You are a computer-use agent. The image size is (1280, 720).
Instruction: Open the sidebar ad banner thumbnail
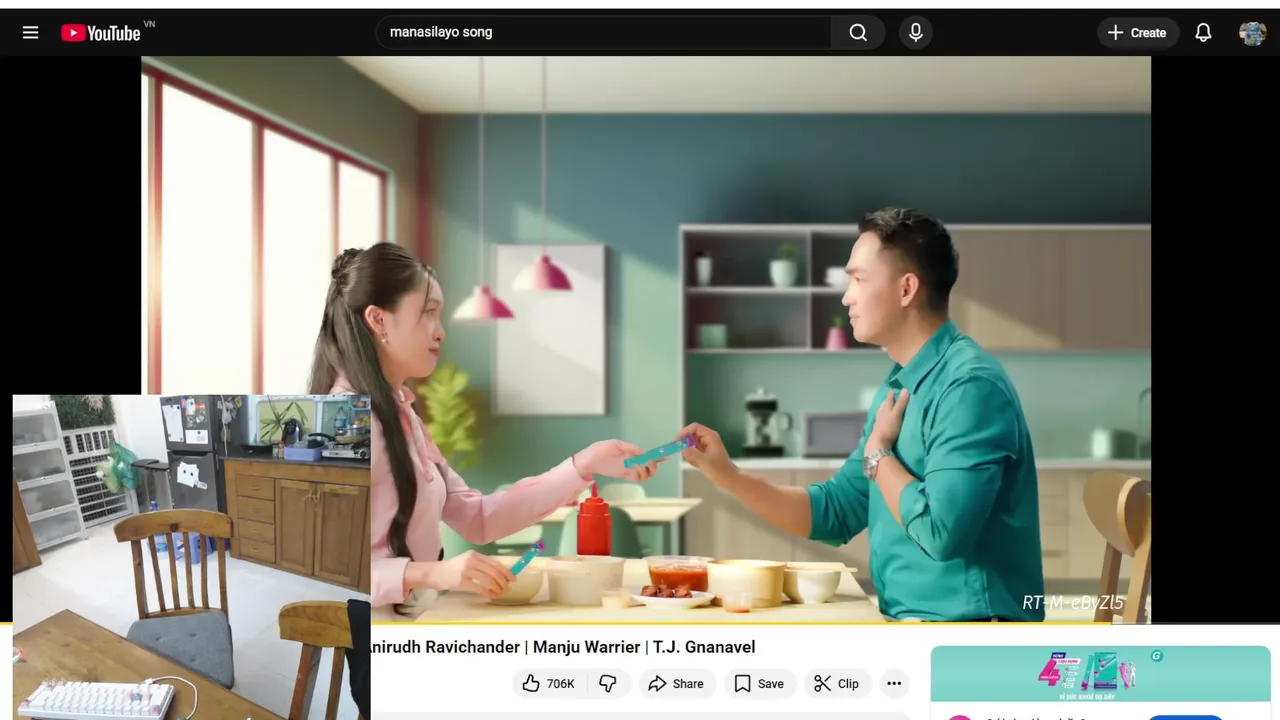click(x=1100, y=674)
